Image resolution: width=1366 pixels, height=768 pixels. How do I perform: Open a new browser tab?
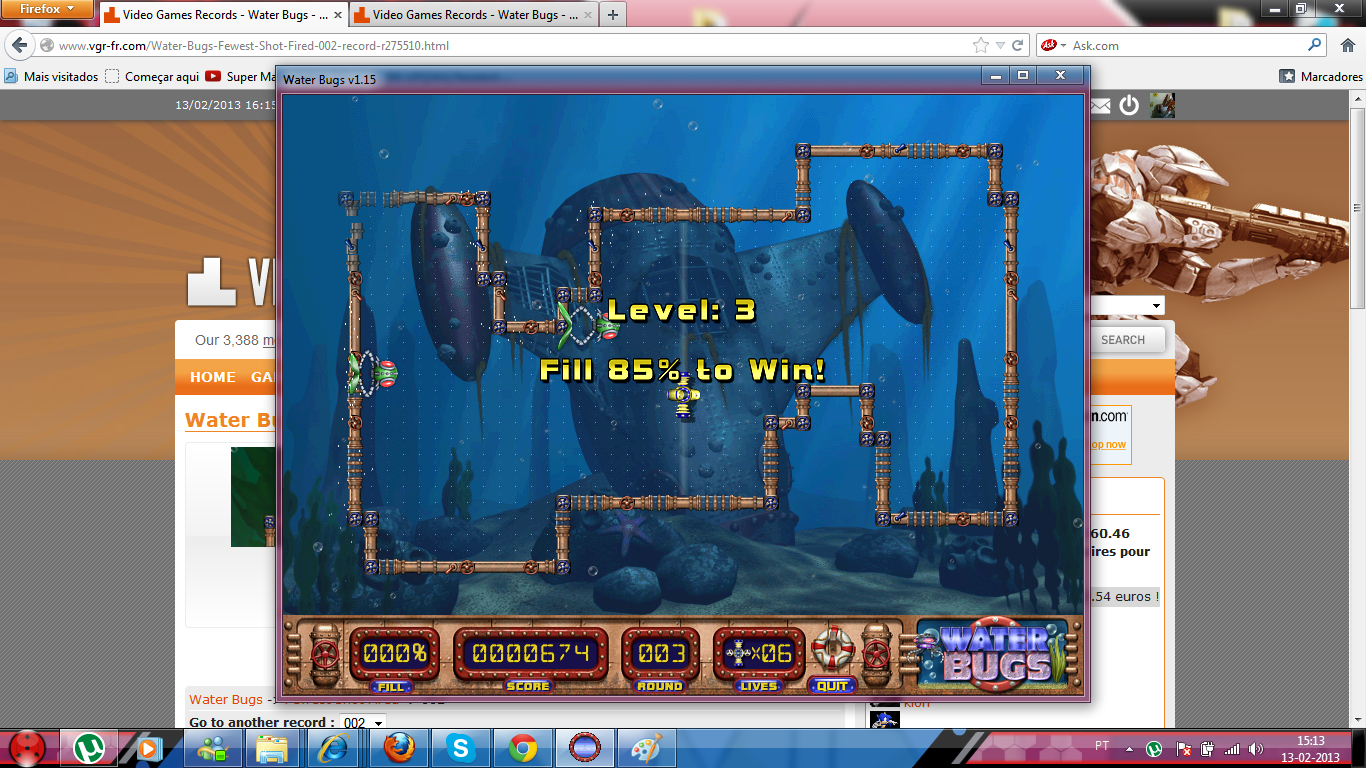(612, 15)
